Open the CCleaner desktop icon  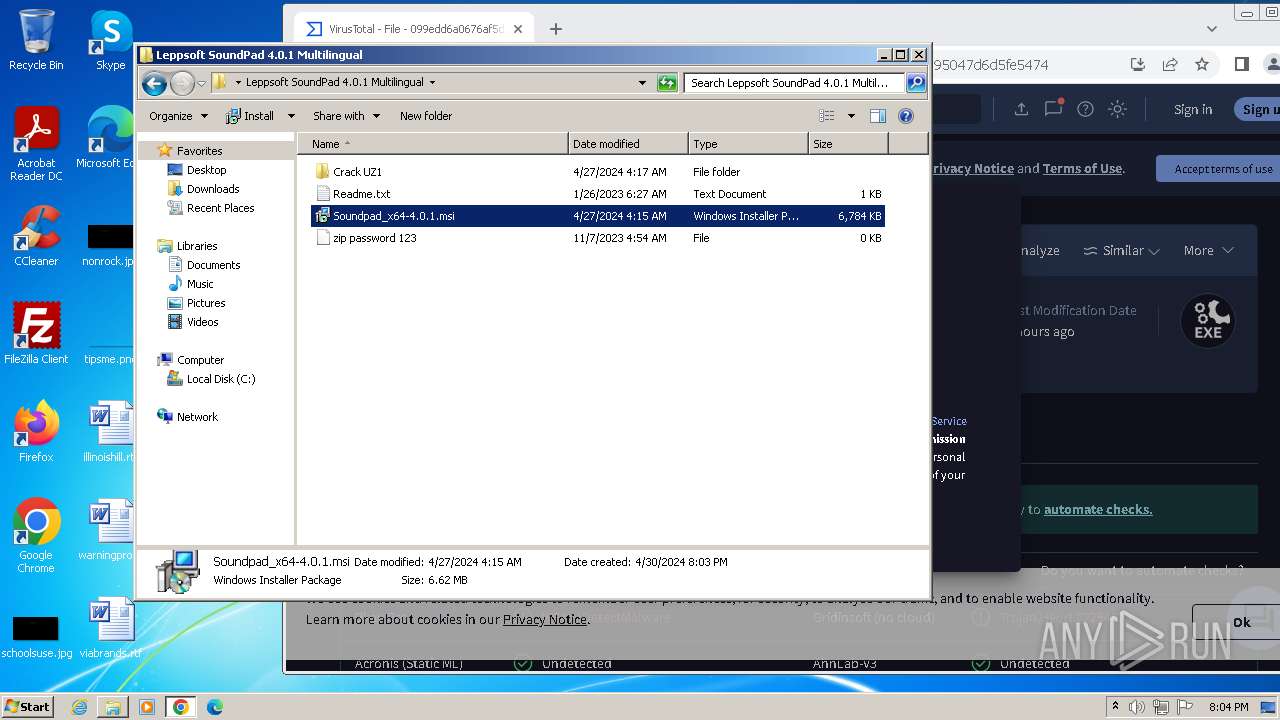(x=36, y=236)
